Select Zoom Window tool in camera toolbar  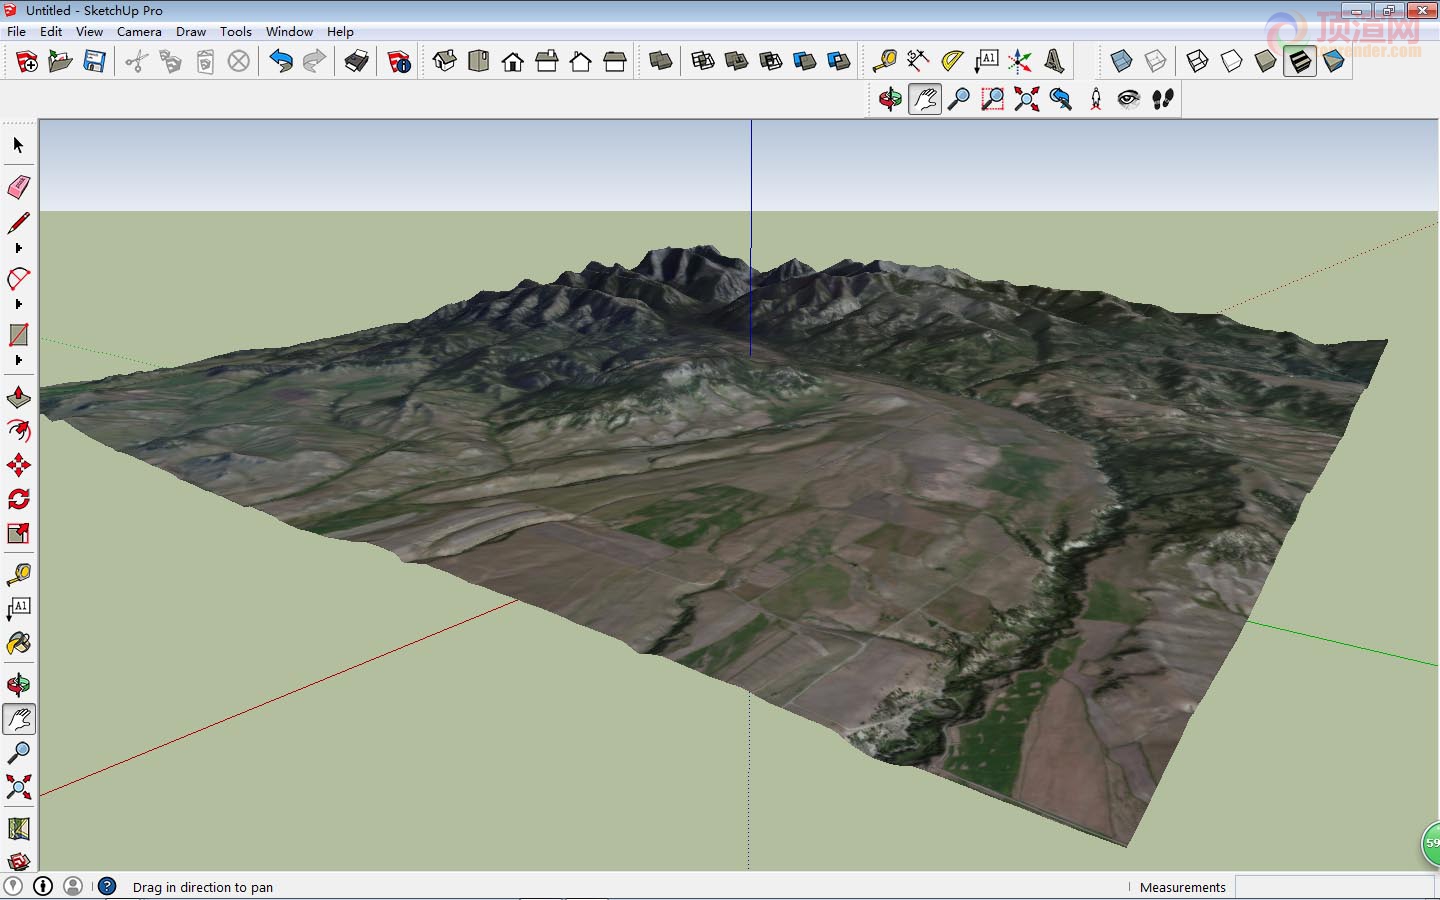(x=992, y=99)
